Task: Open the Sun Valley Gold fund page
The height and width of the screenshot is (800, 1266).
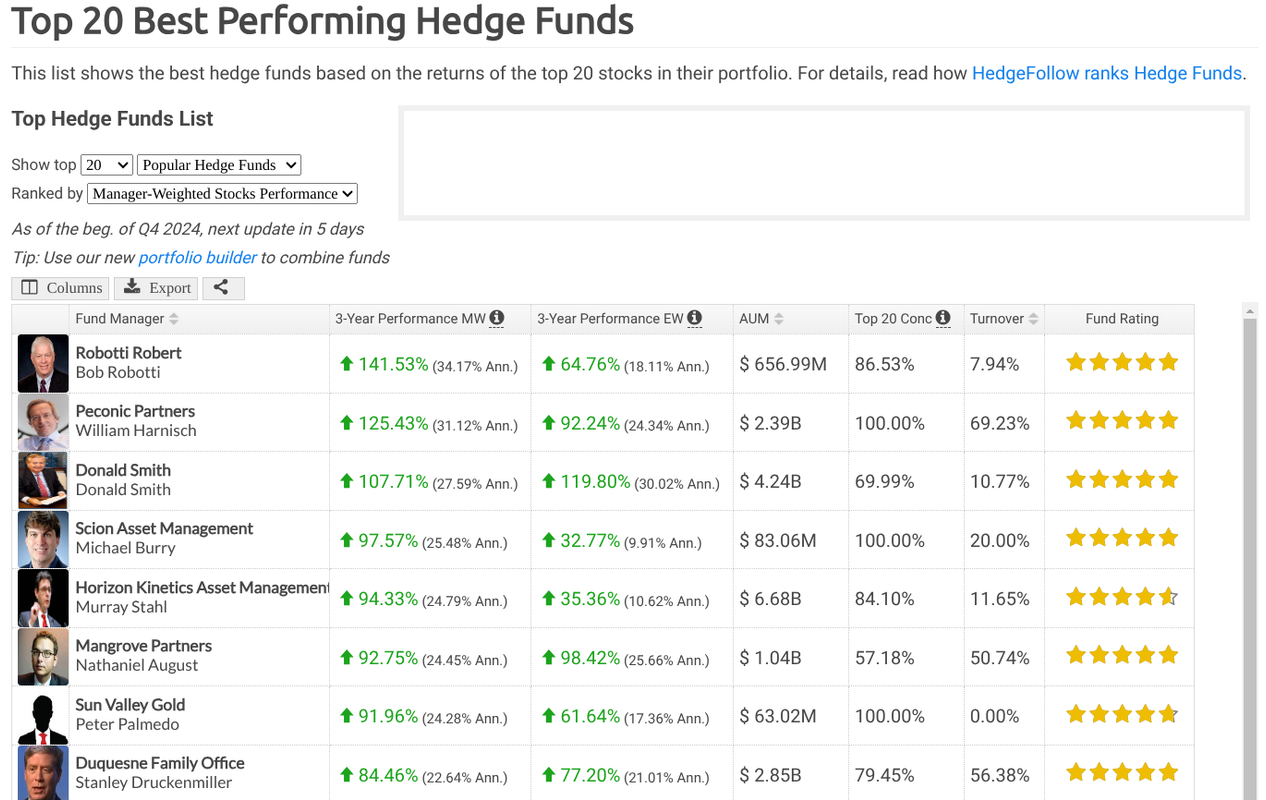Action: (130, 704)
